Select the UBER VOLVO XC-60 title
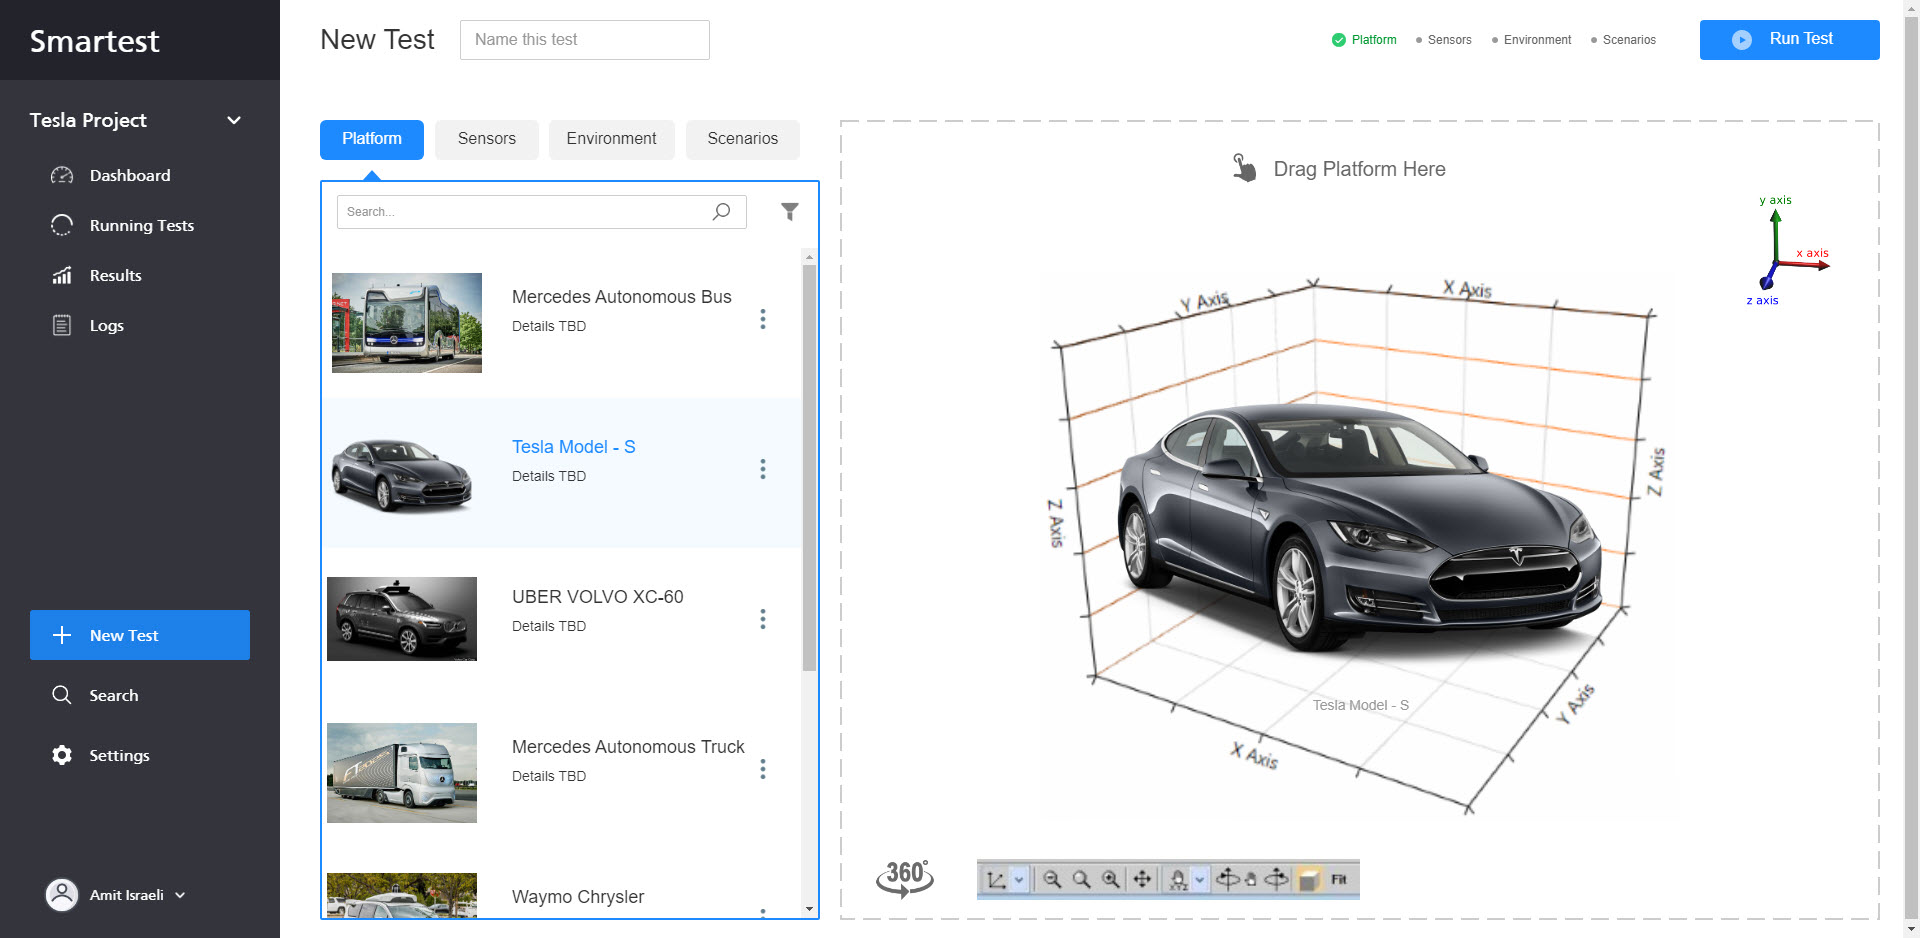Image resolution: width=1920 pixels, height=938 pixels. [597, 597]
